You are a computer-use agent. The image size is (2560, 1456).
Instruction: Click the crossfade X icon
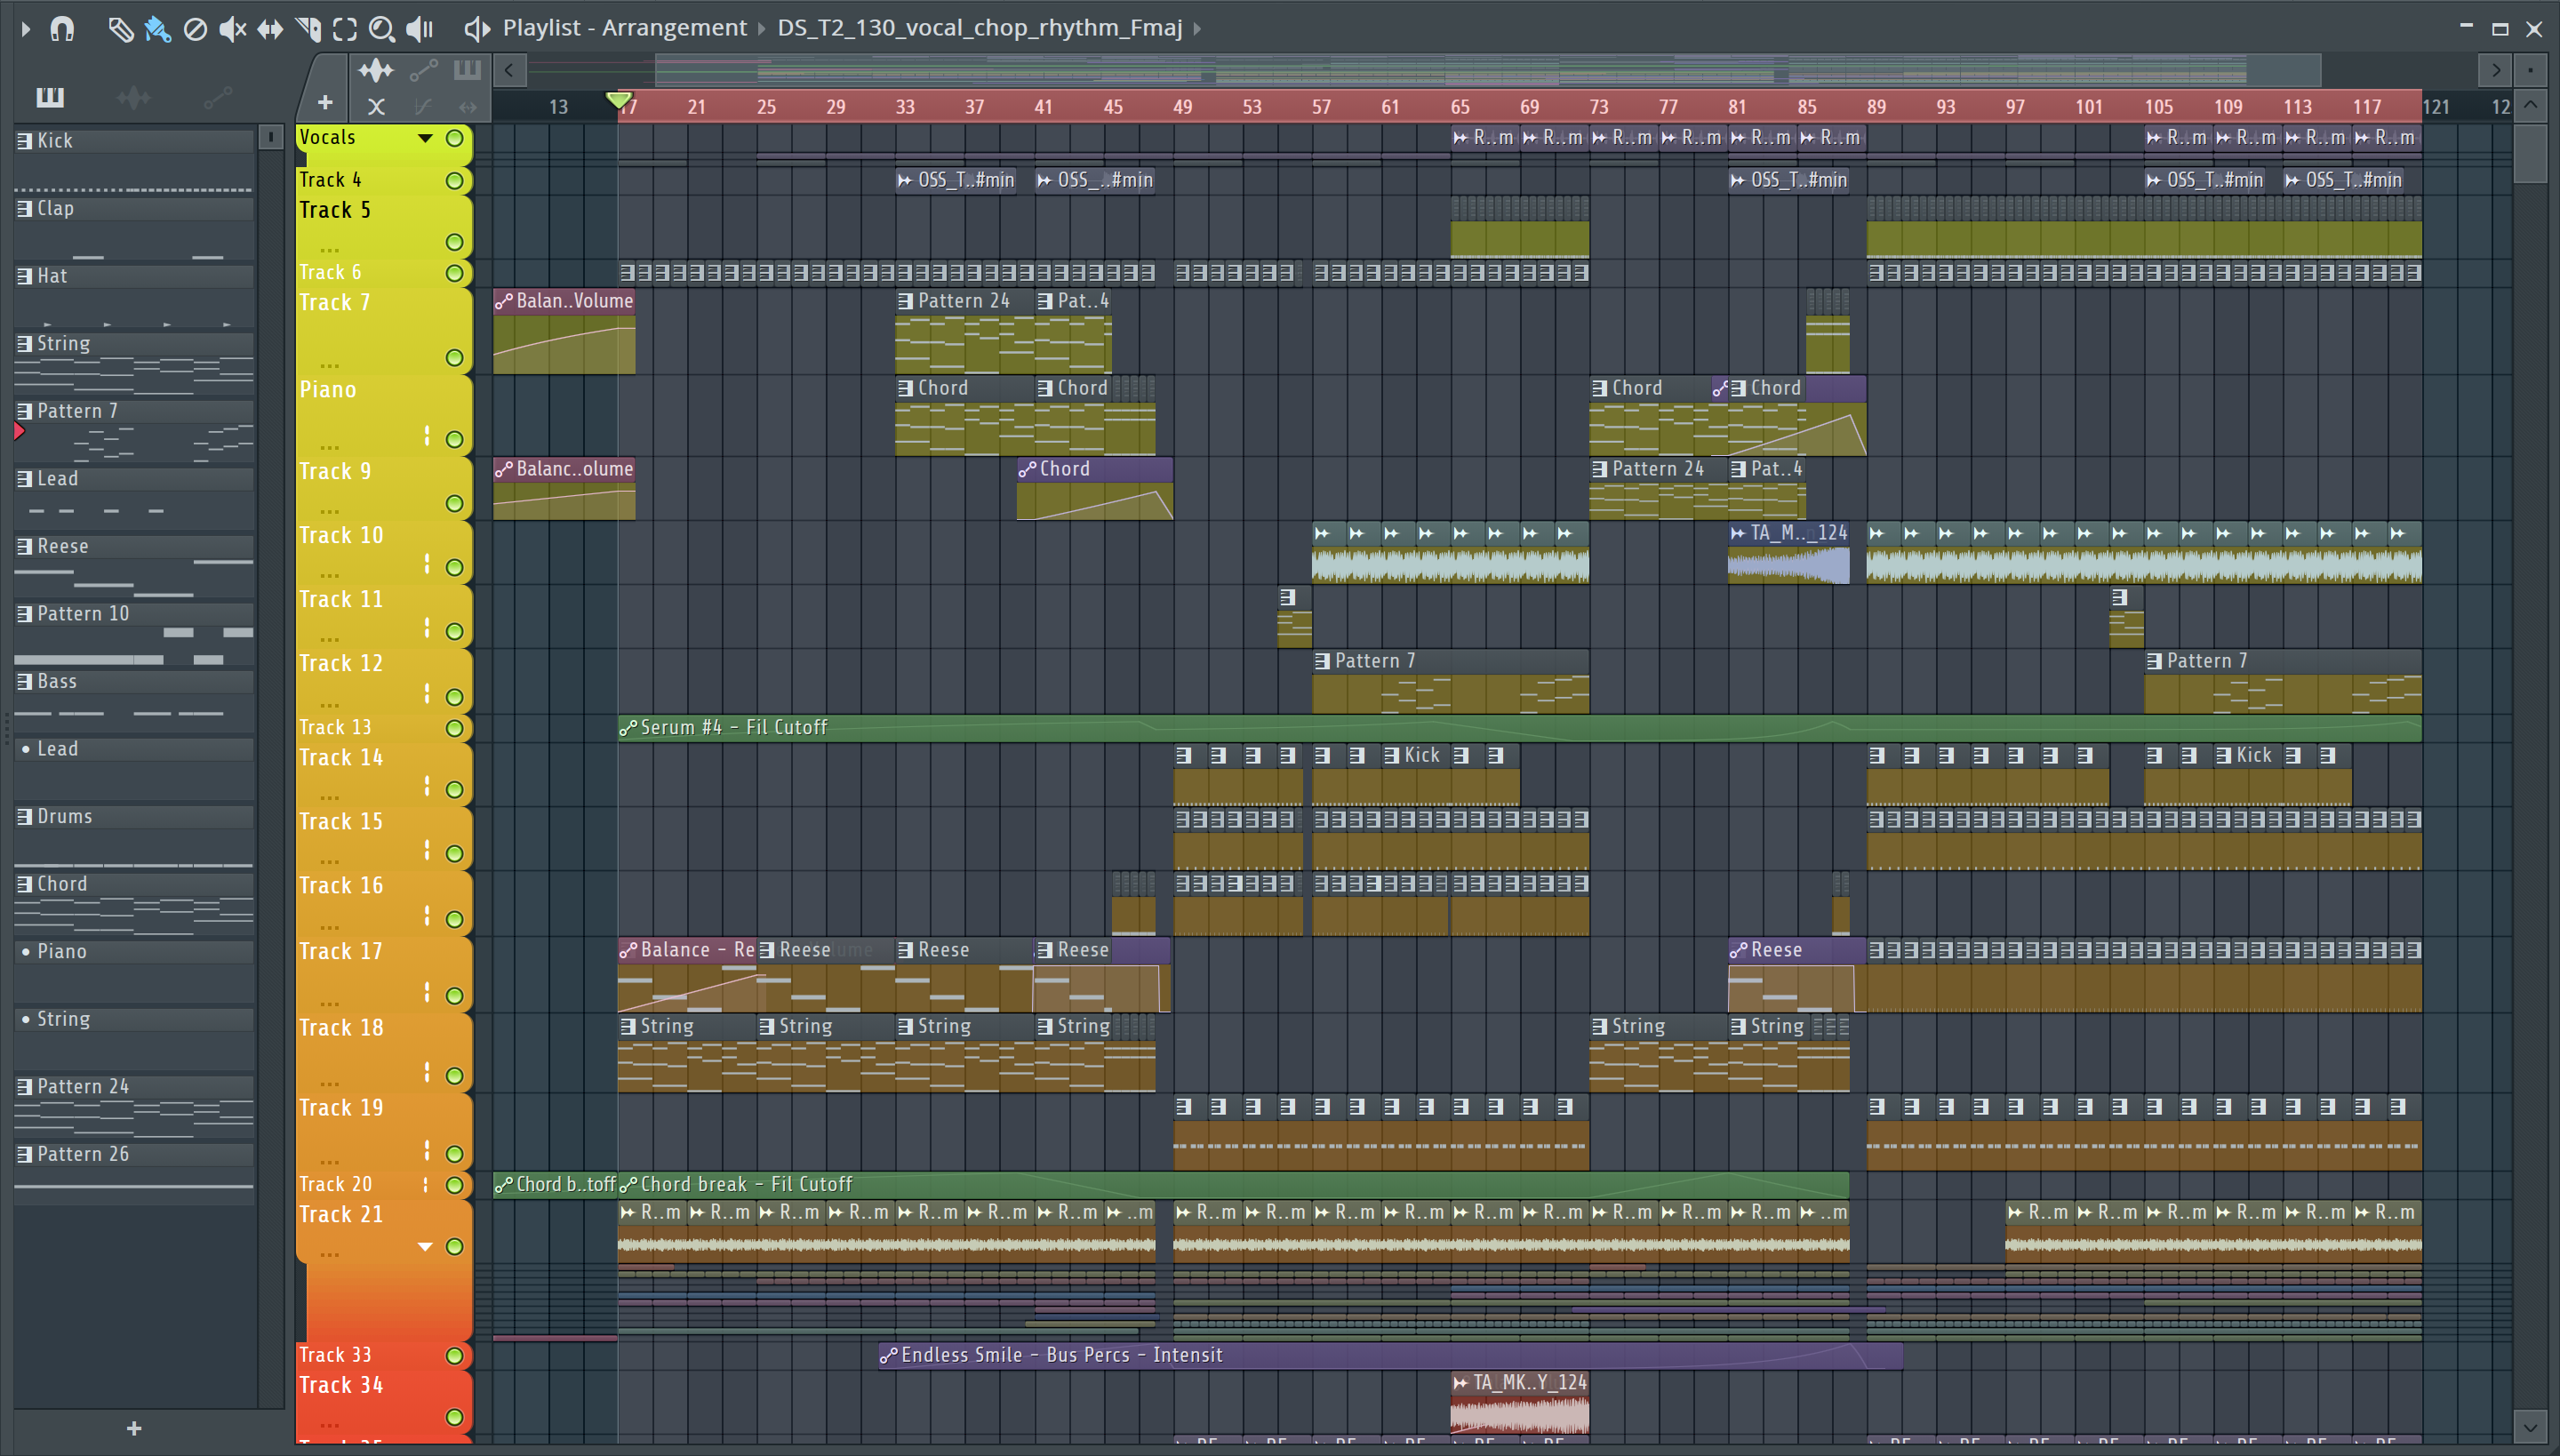tap(376, 106)
